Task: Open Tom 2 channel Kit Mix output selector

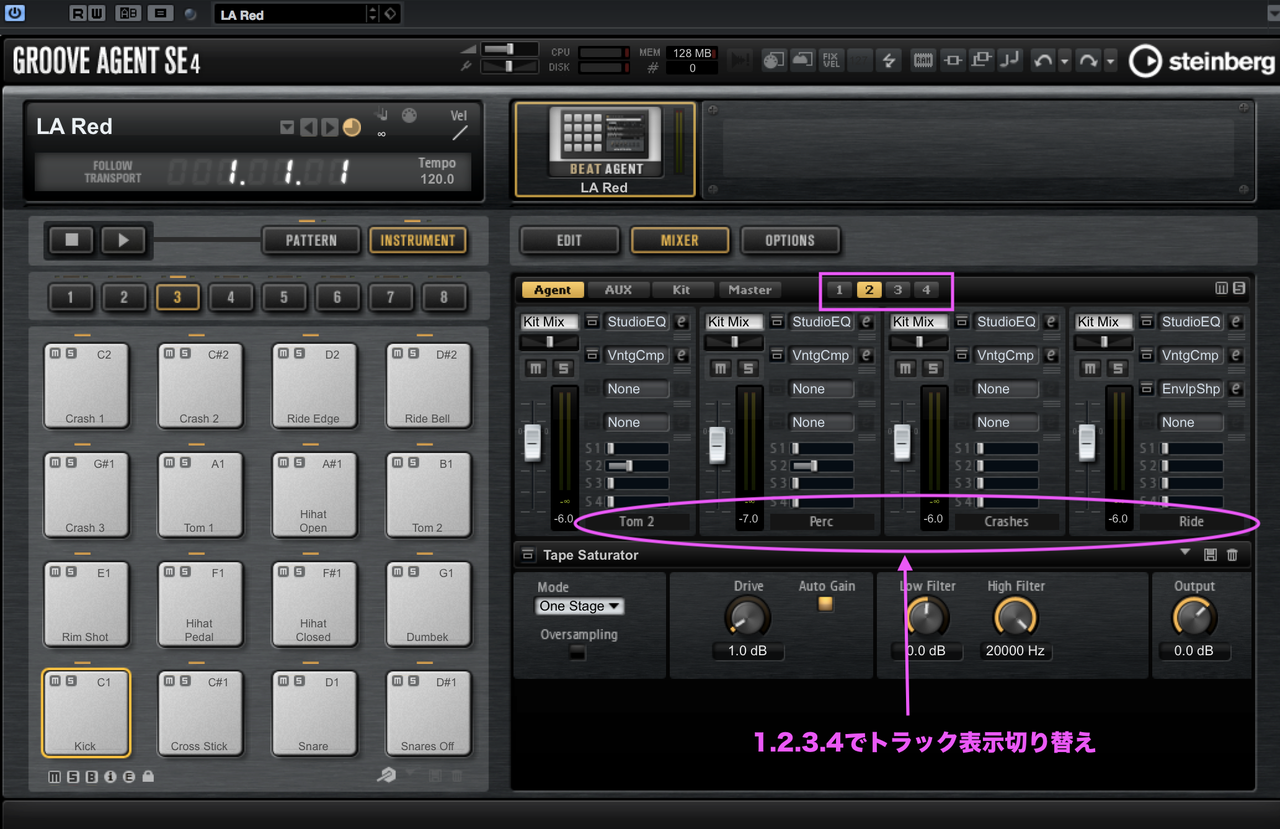Action: [x=549, y=322]
